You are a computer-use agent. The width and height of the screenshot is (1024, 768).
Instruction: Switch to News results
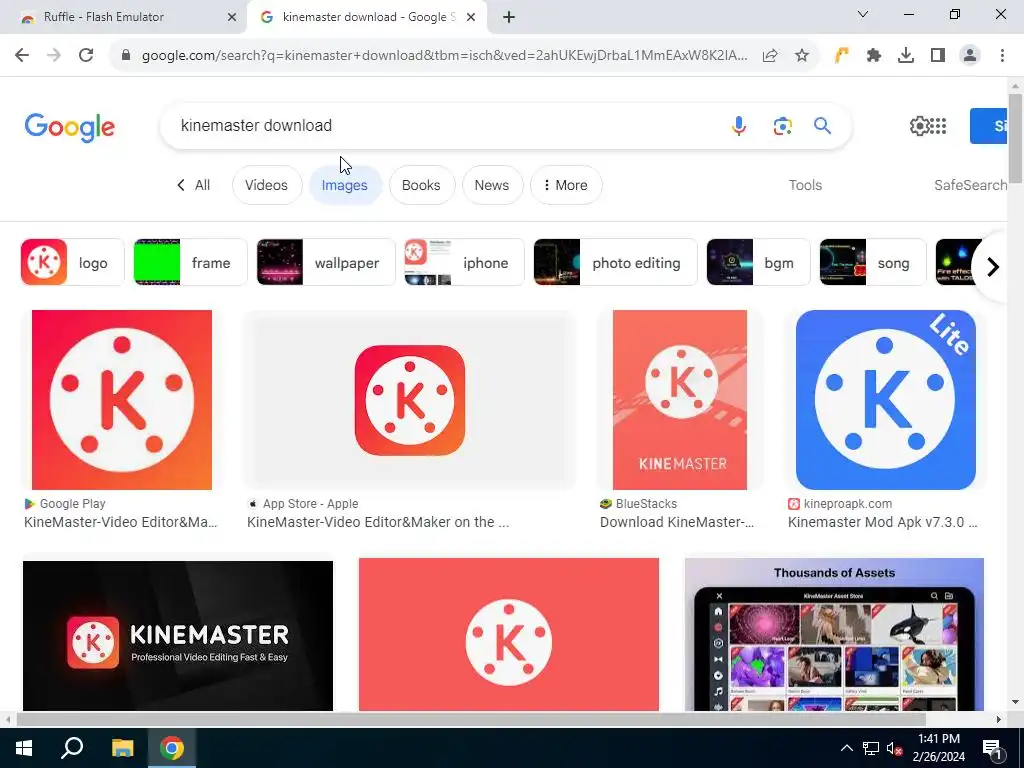(492, 185)
